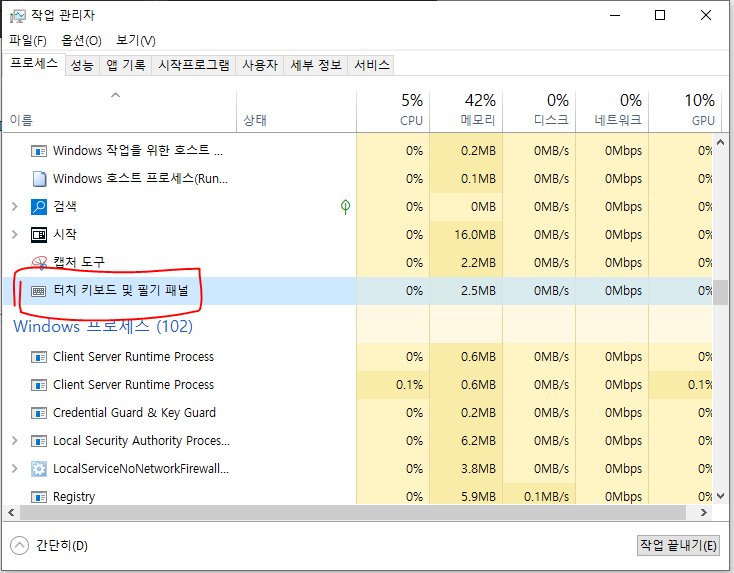Image resolution: width=734 pixels, height=573 pixels.
Task: Click the 0.1% CPU value
Action: 409,385
